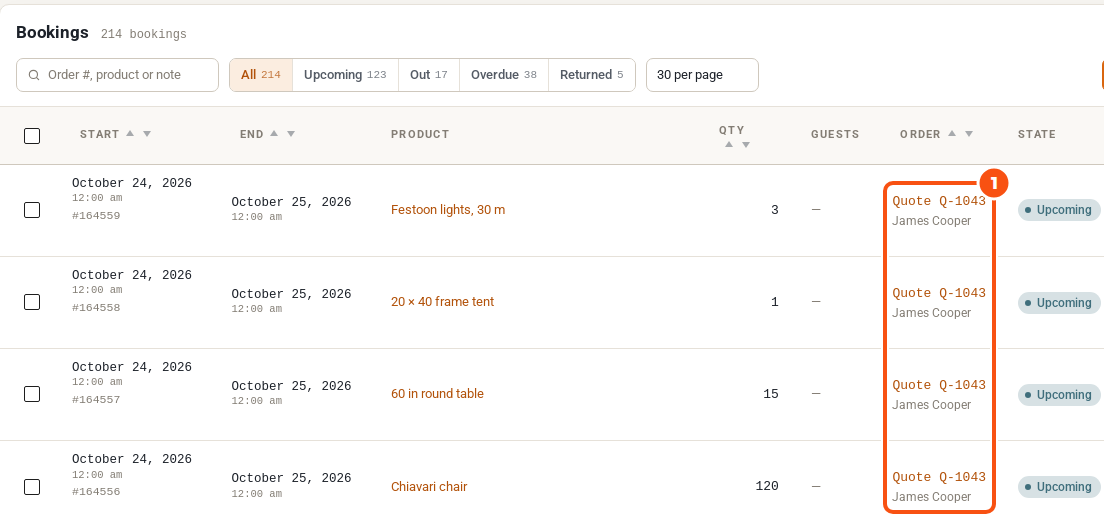
Task: Sort Order column ascending arrow
Action: pyautogui.click(x=952, y=133)
